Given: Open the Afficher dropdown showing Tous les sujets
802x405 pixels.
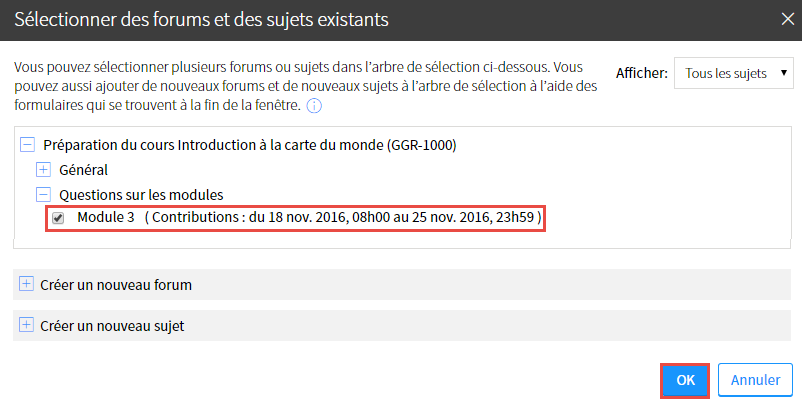Looking at the screenshot, I should (x=733, y=73).
